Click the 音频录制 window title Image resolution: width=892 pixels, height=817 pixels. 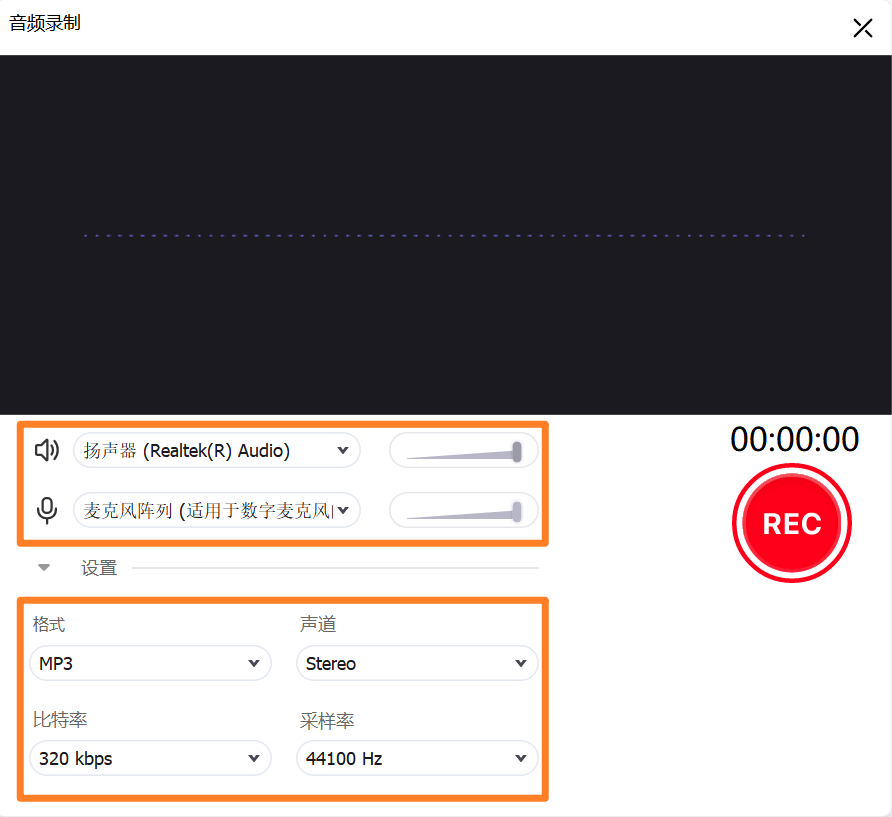pos(45,23)
